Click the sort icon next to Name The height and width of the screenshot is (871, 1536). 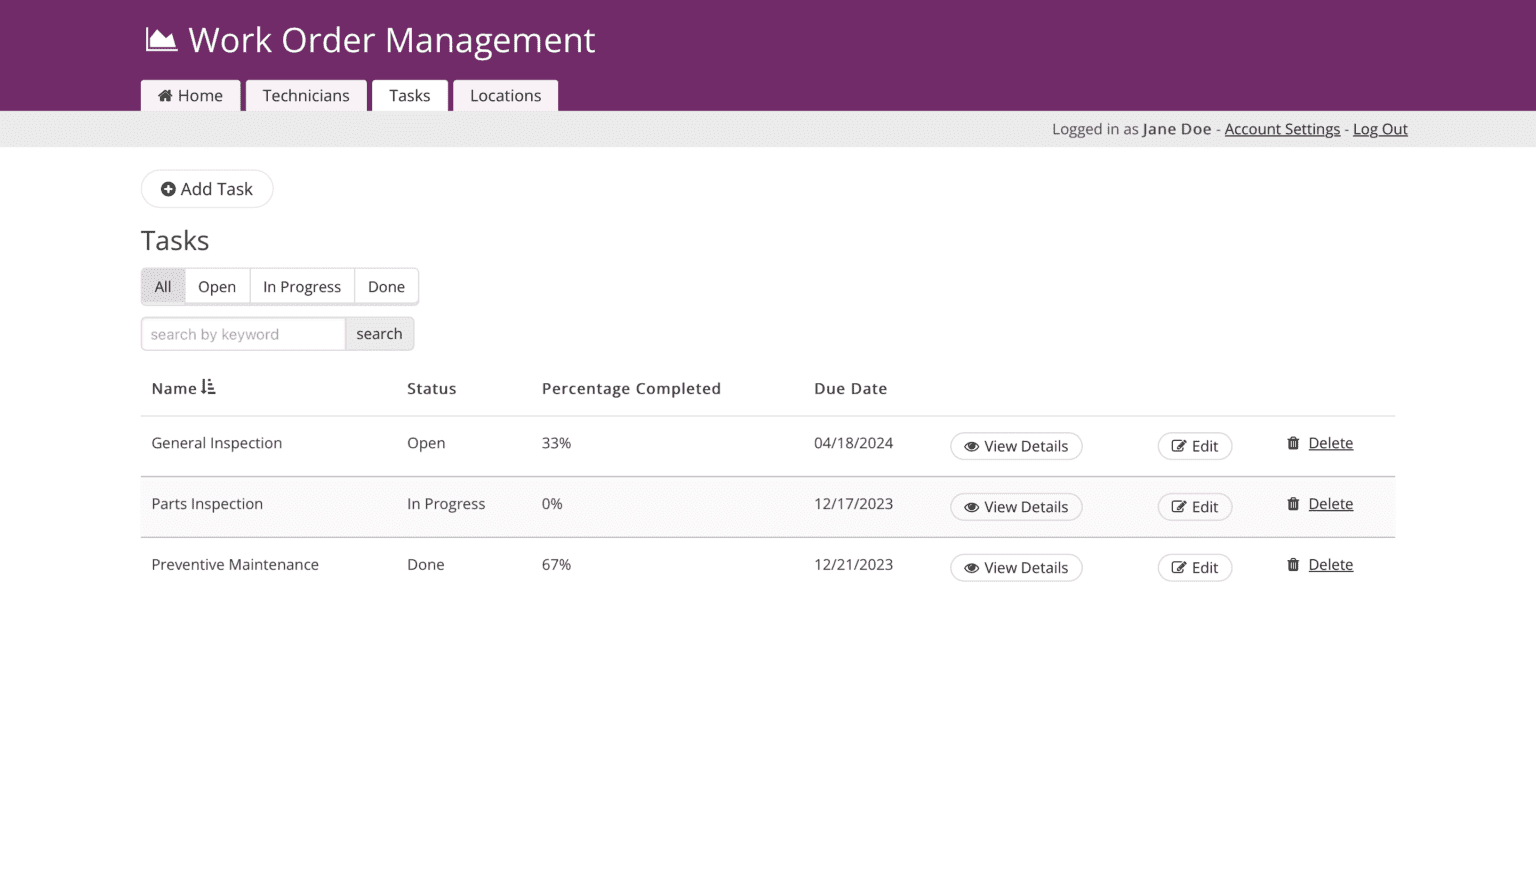point(208,387)
